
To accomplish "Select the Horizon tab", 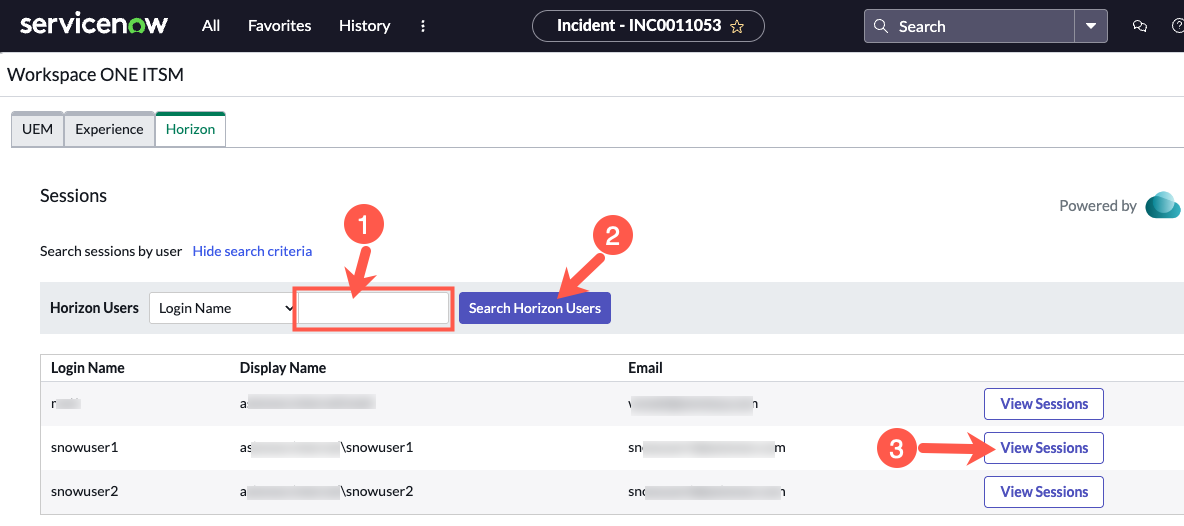I will tap(190, 130).
